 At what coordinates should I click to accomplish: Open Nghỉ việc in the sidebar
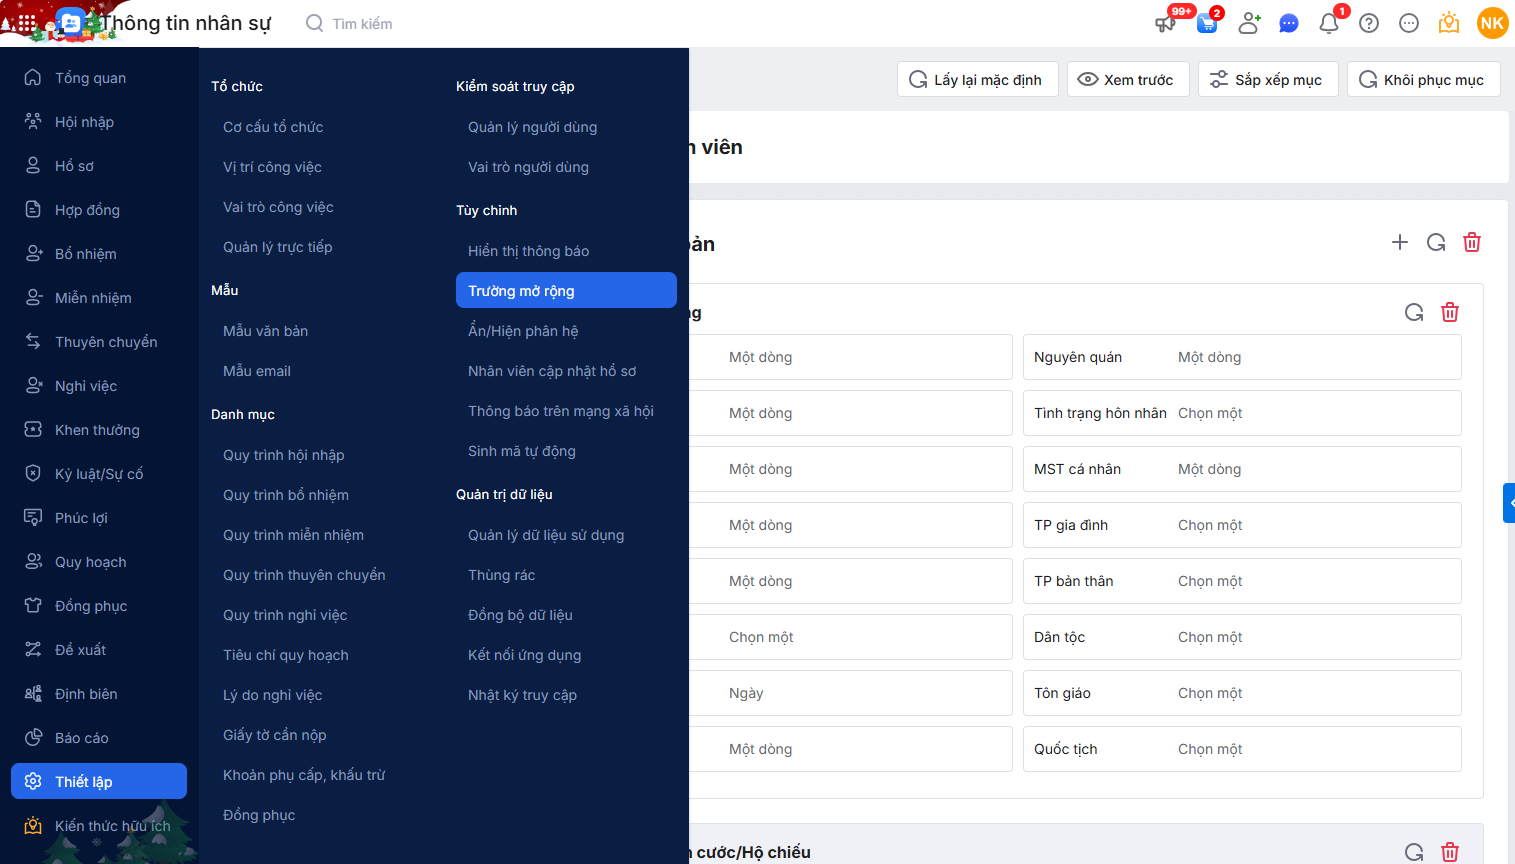click(x=99, y=386)
